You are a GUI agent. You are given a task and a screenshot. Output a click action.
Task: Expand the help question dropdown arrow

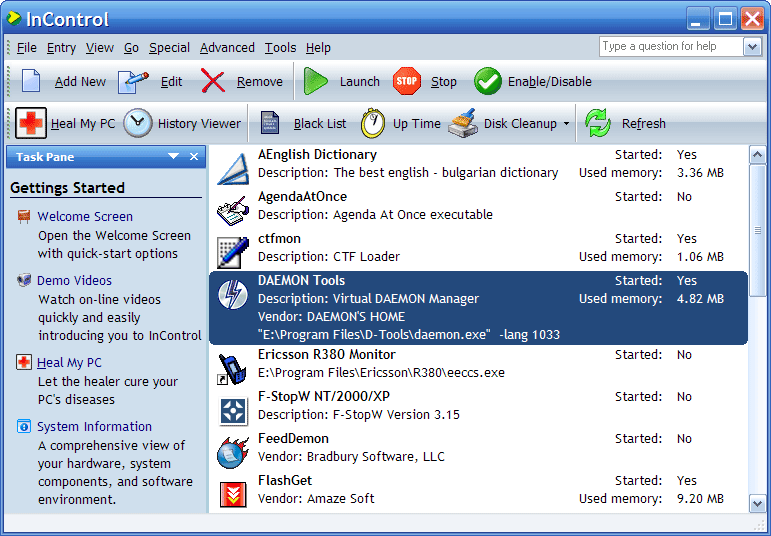coord(752,47)
